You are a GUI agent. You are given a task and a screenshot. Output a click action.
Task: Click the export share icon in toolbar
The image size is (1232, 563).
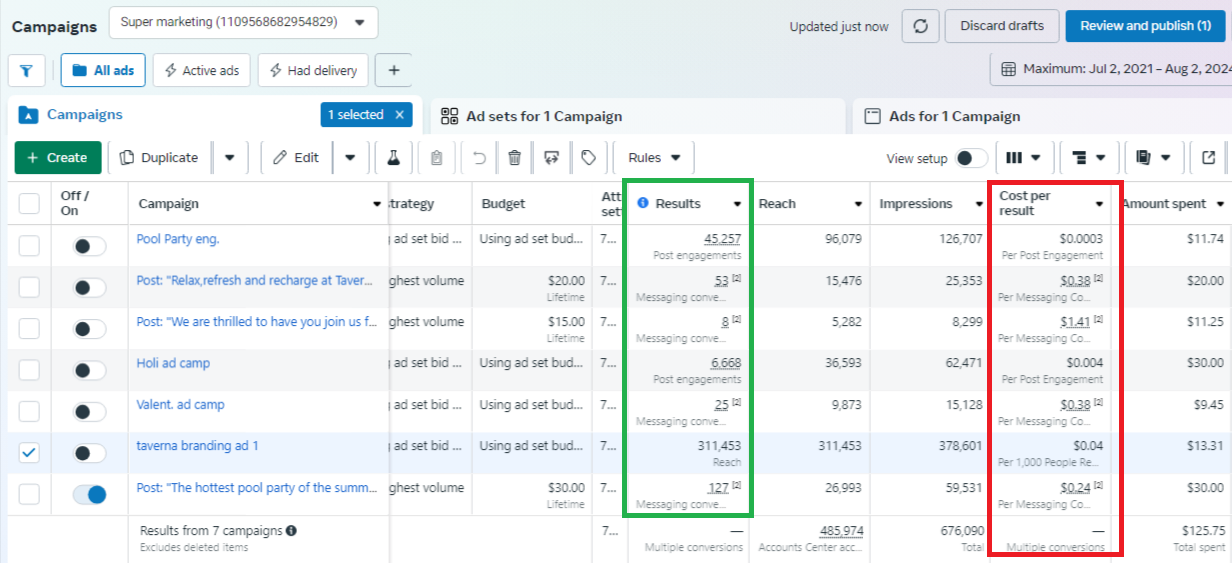1208,158
